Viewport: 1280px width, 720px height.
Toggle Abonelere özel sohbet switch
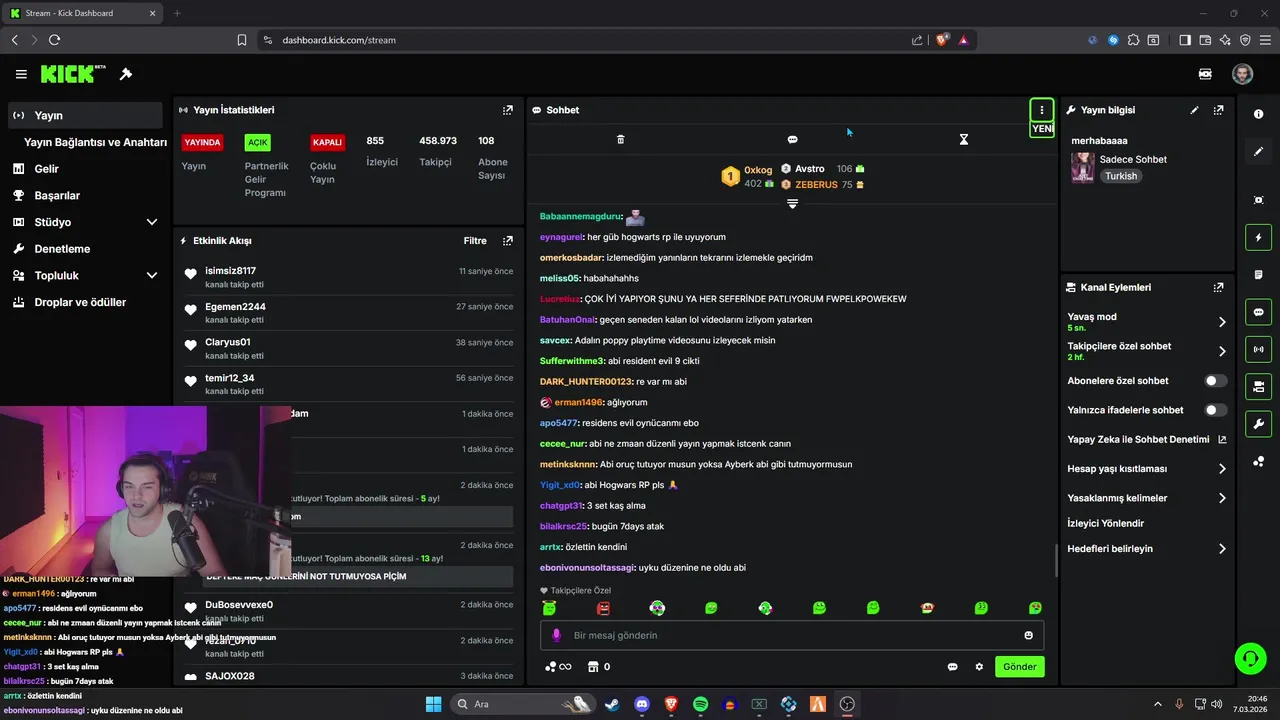[1216, 381]
